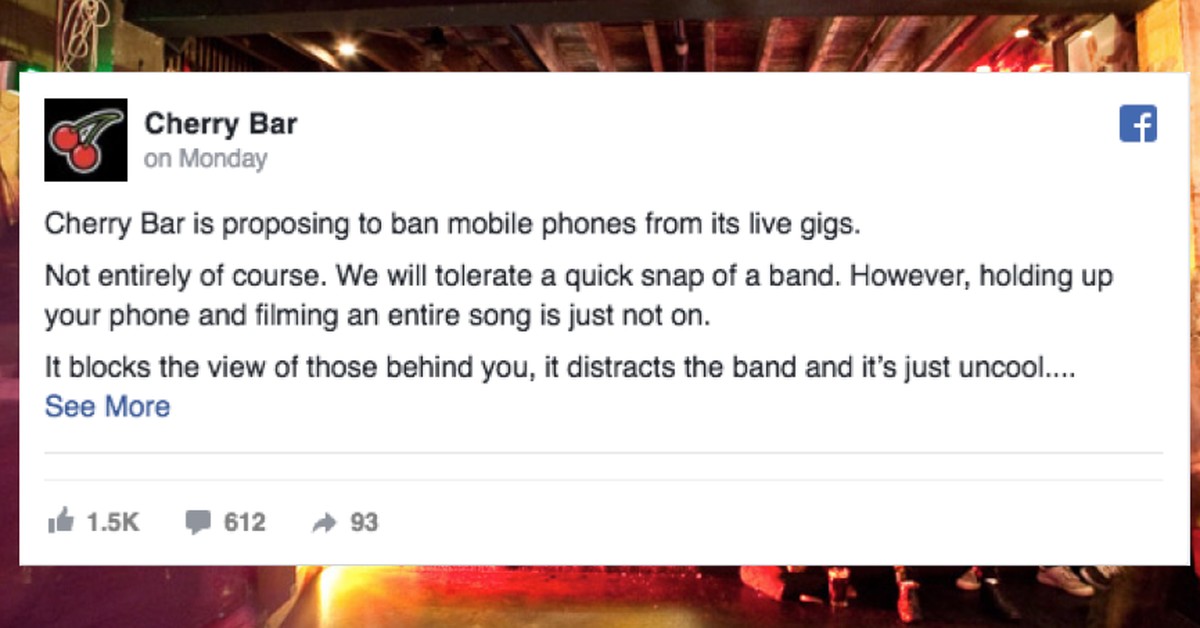
Task: Click the 612 comments count
Action: point(245,522)
